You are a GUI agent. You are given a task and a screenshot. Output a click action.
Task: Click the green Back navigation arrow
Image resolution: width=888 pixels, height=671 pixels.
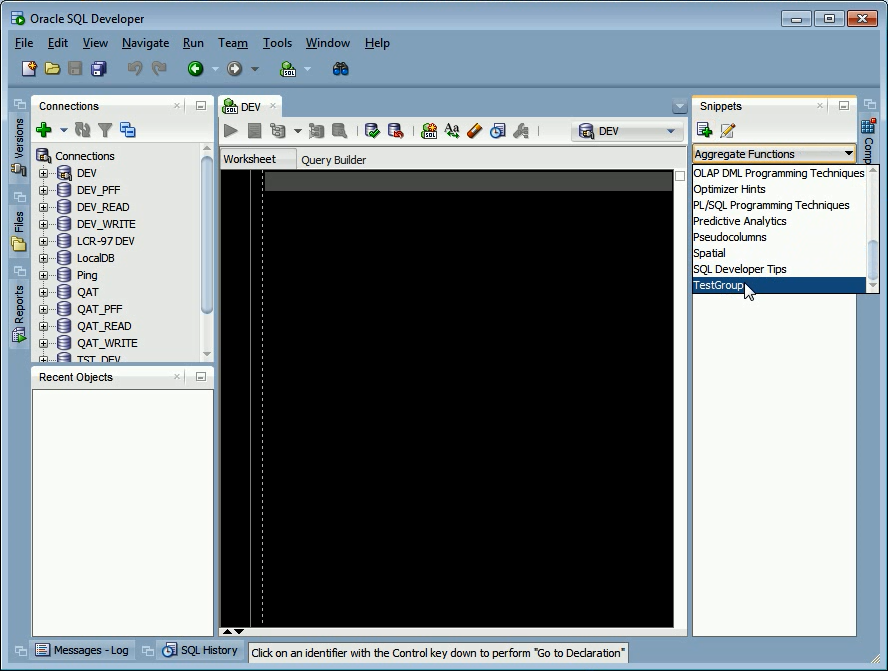(195, 69)
